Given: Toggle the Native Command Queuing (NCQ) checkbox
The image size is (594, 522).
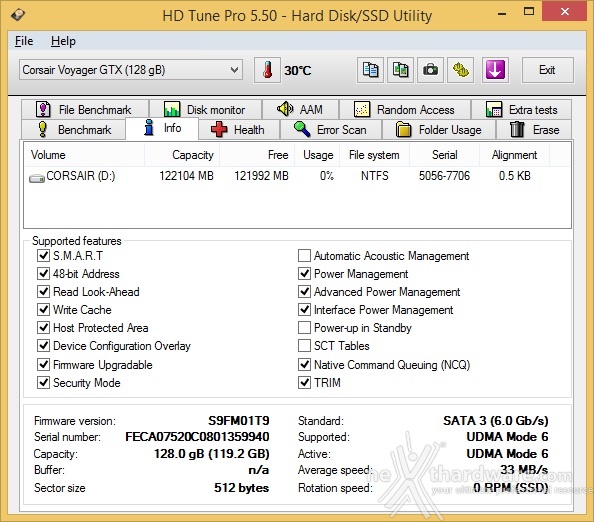Looking at the screenshot, I should [x=305, y=365].
